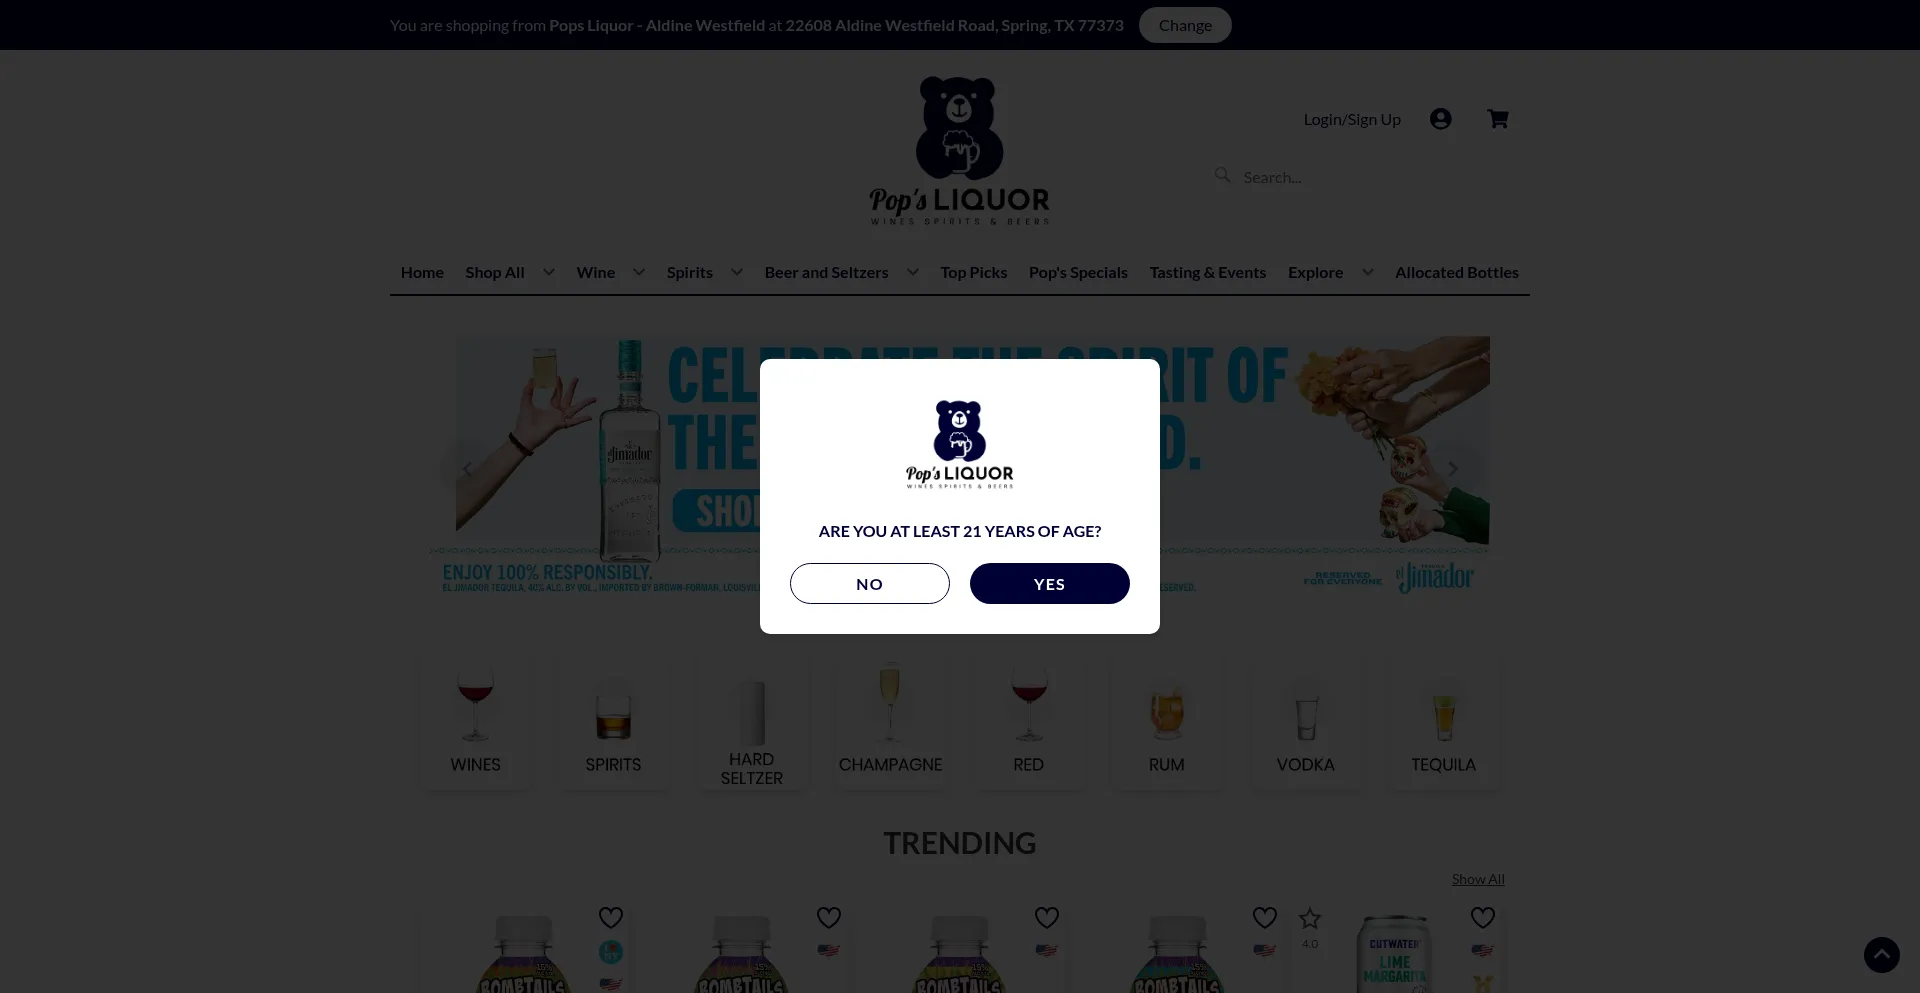Expand the Spirits menu chevron
The height and width of the screenshot is (993, 1920).
point(736,272)
